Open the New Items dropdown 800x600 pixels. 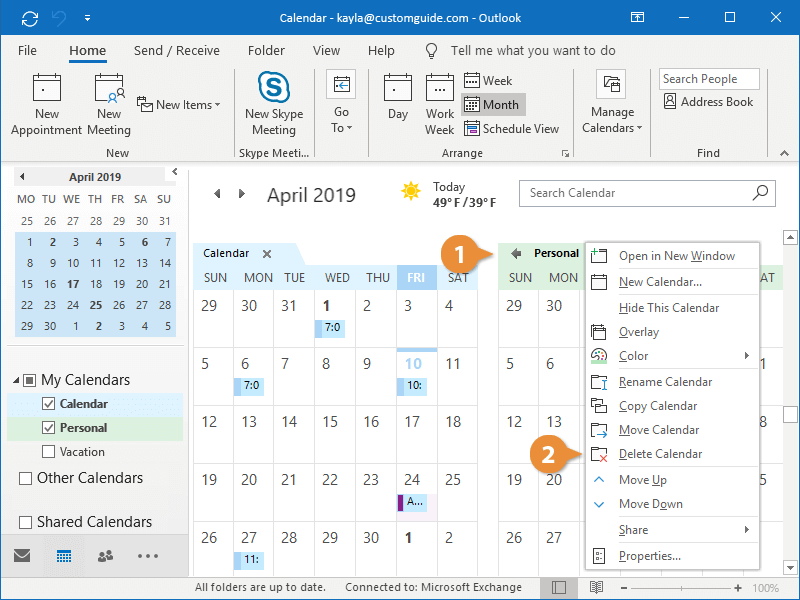tap(179, 105)
